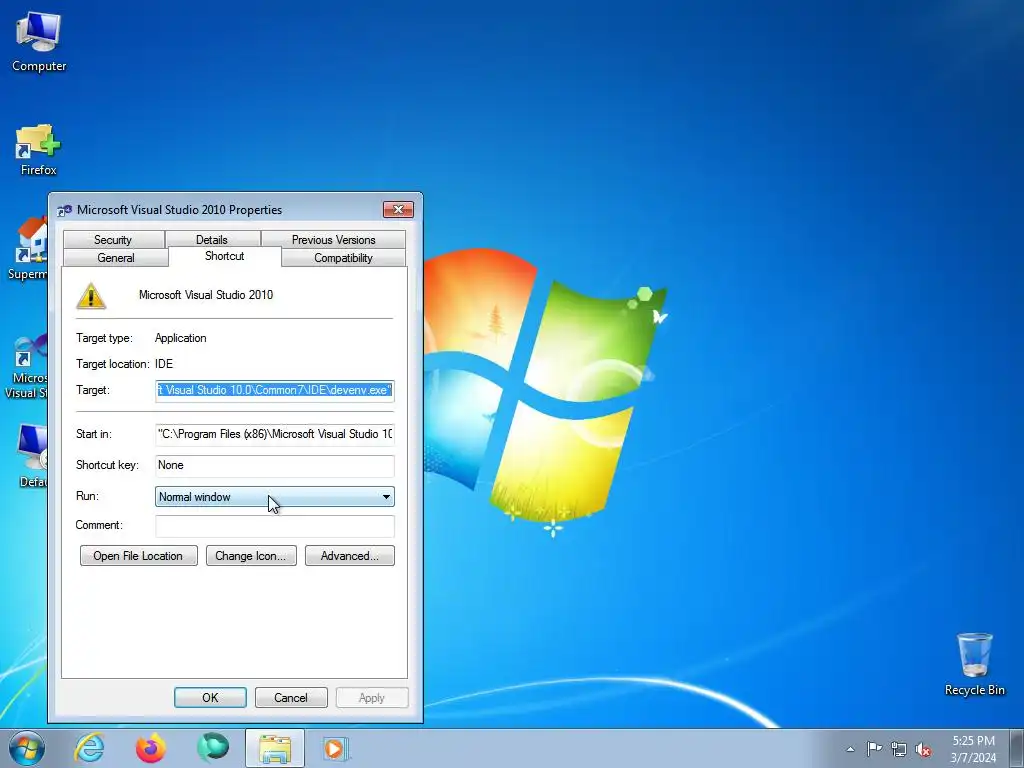Select the Recycle Bin icon
This screenshot has height=768, width=1024.
(974, 664)
